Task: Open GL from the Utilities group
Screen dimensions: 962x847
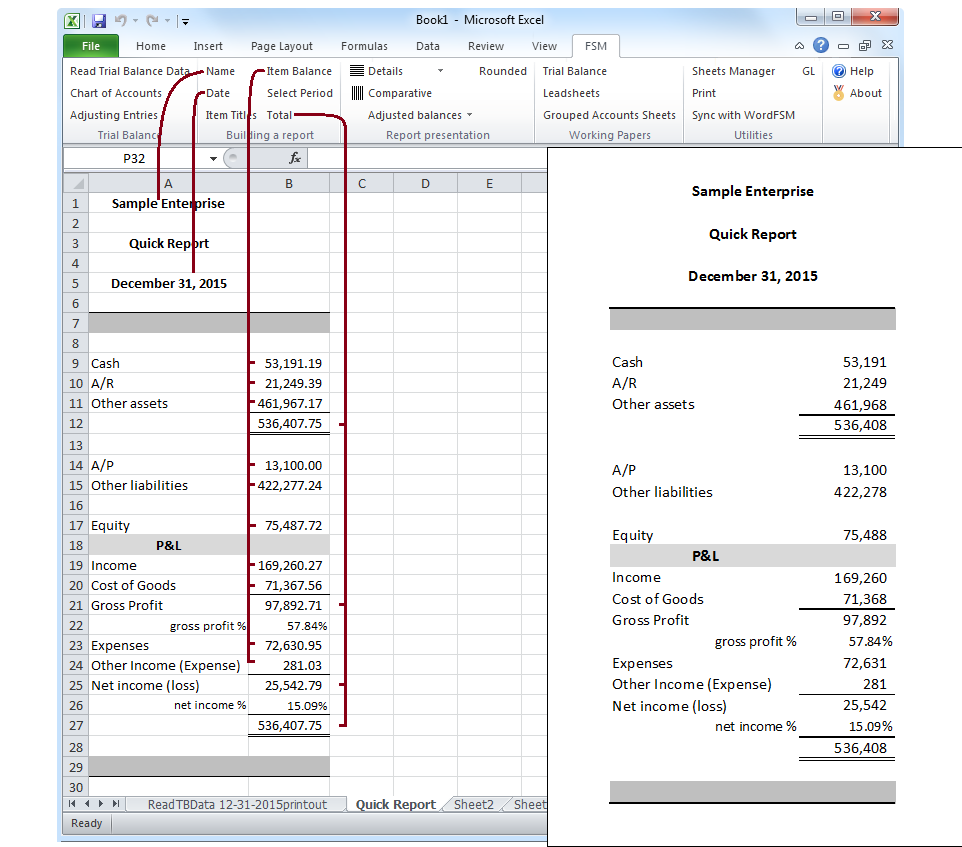Action: coord(808,71)
